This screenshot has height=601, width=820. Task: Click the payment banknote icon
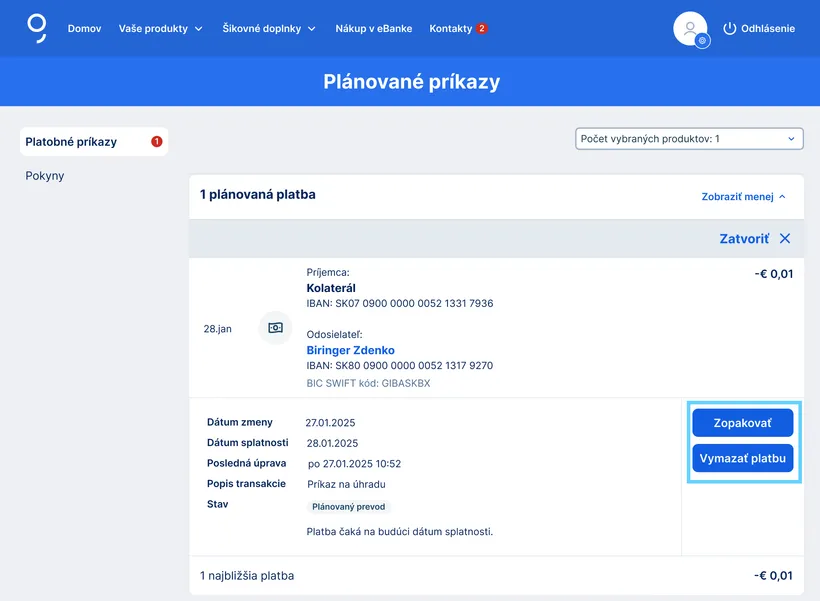point(275,328)
